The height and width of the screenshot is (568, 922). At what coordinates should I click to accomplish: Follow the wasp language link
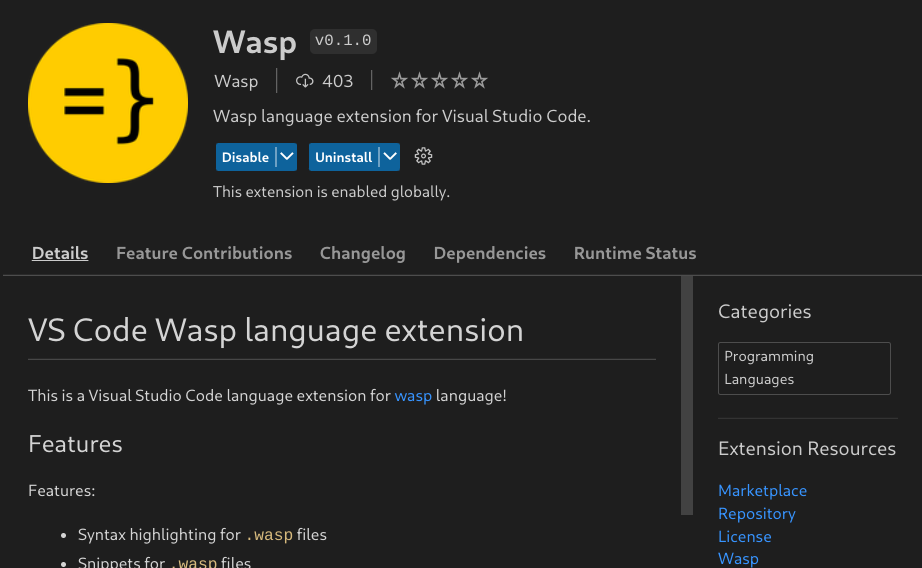tap(413, 396)
